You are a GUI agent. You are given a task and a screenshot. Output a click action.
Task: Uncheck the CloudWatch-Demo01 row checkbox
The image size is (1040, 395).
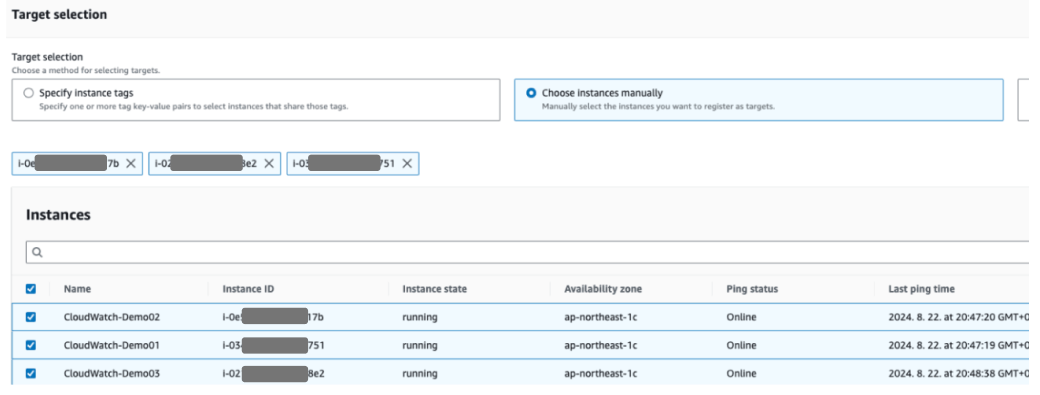(x=31, y=345)
